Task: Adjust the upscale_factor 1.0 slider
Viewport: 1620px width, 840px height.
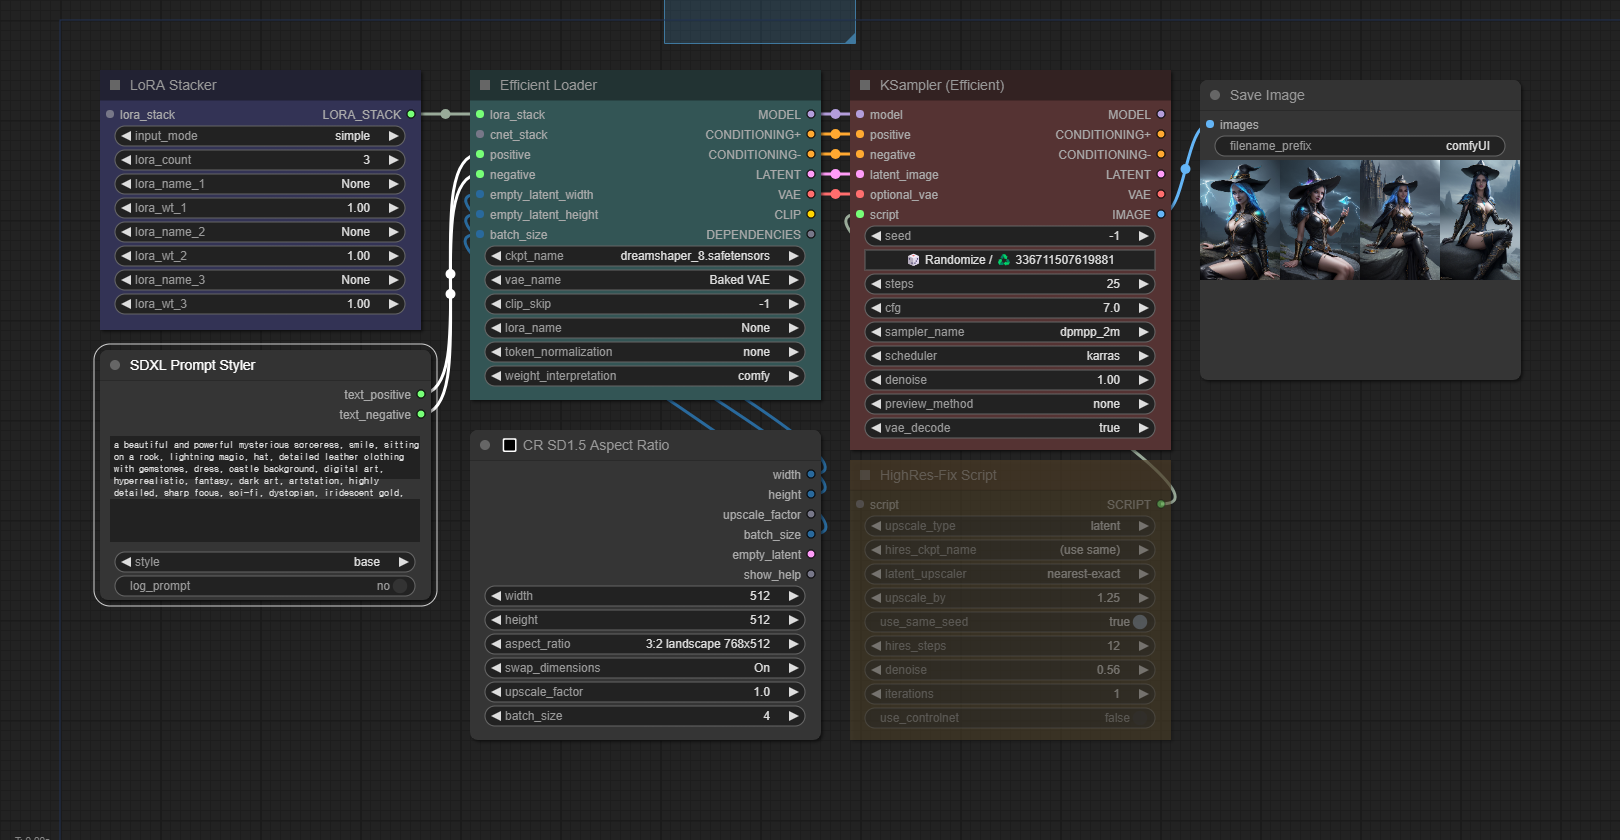Action: click(x=645, y=692)
